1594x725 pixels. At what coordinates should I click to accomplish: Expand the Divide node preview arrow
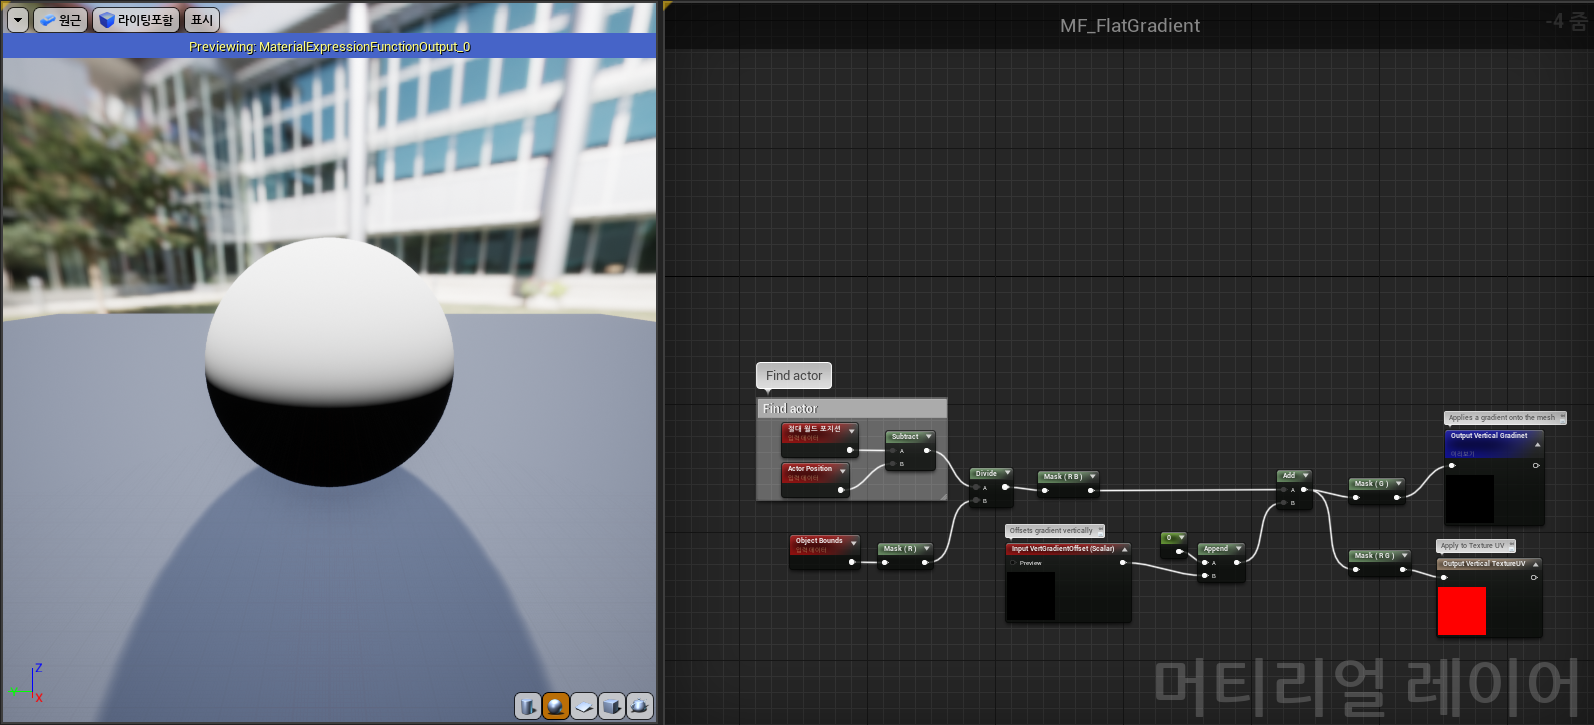(1006, 474)
